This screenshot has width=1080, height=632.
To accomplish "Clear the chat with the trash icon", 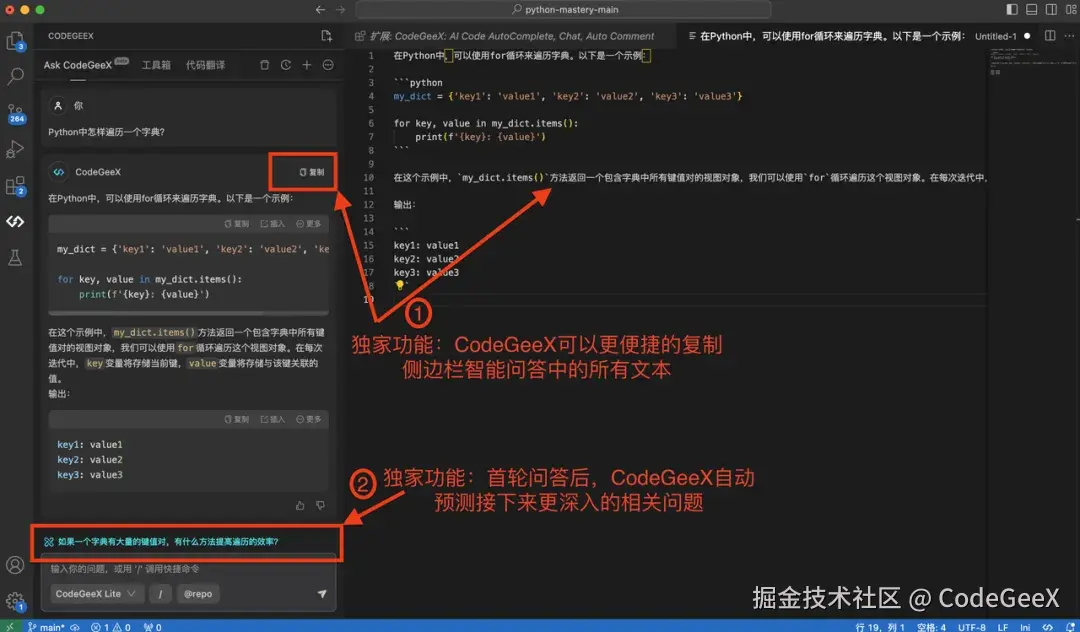I will [x=265, y=64].
